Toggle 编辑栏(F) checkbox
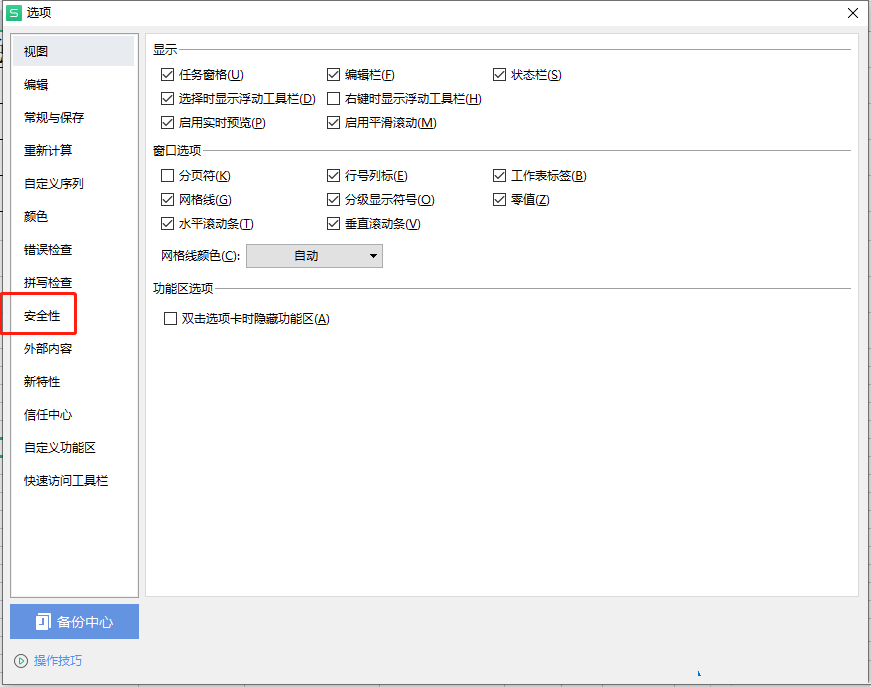871x687 pixels. click(x=333, y=74)
